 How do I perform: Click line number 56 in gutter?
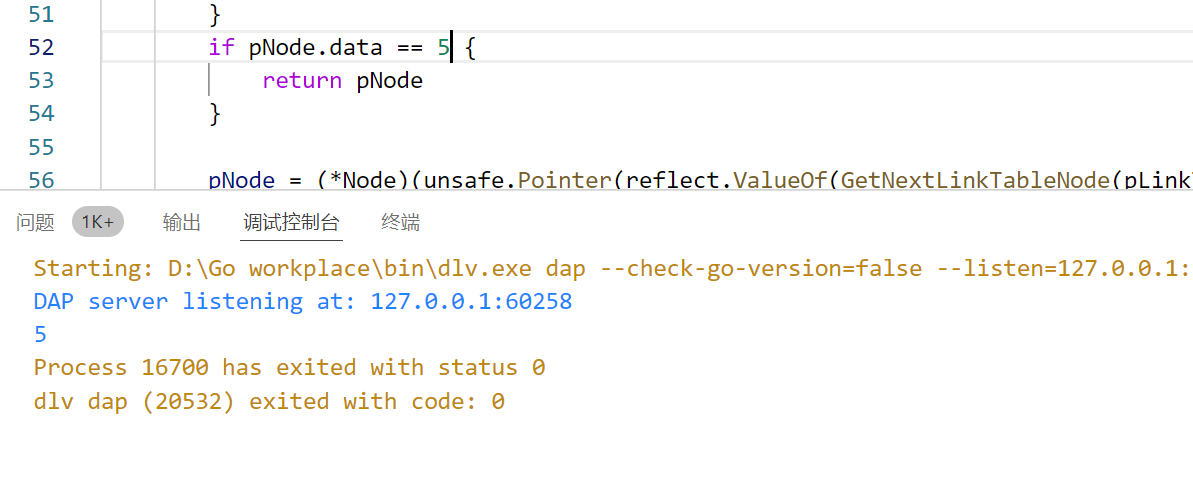41,180
